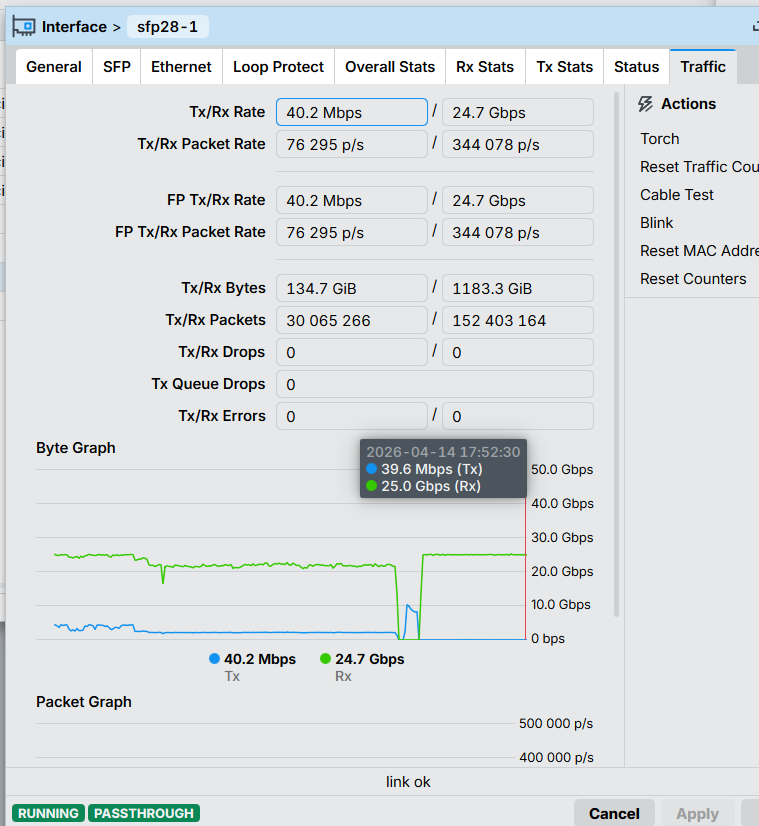Click the Tx Rate field showing 40.2 Mbps
759x826 pixels.
pyautogui.click(x=352, y=112)
